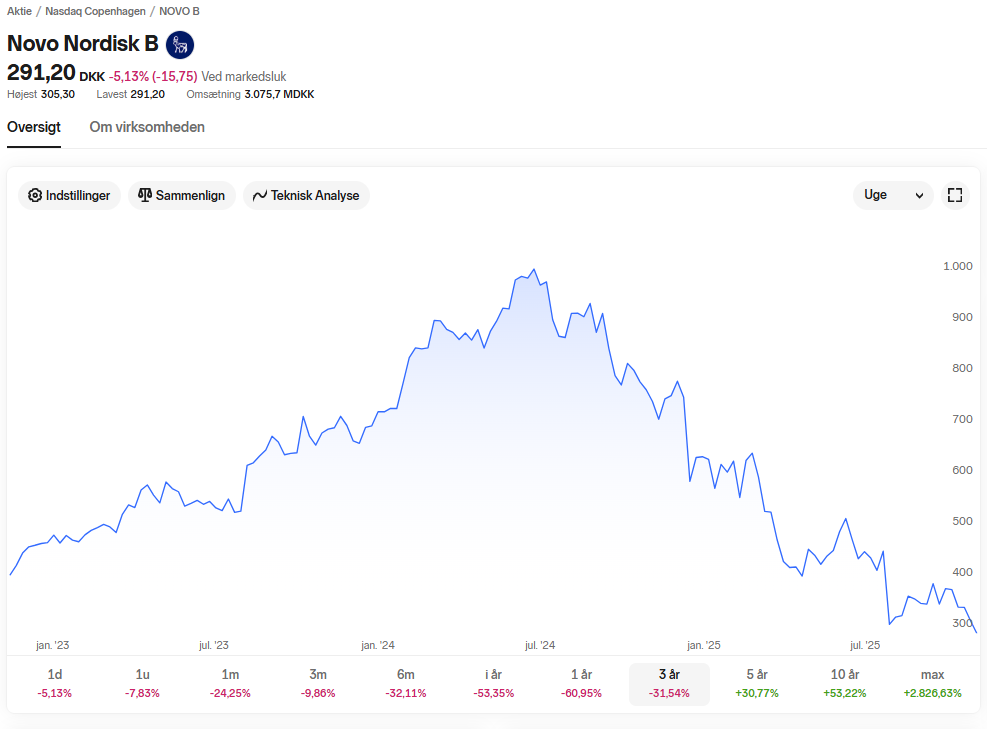Viewport: 987px width, 729px height.
Task: Select the 1 år time range
Action: (x=582, y=683)
